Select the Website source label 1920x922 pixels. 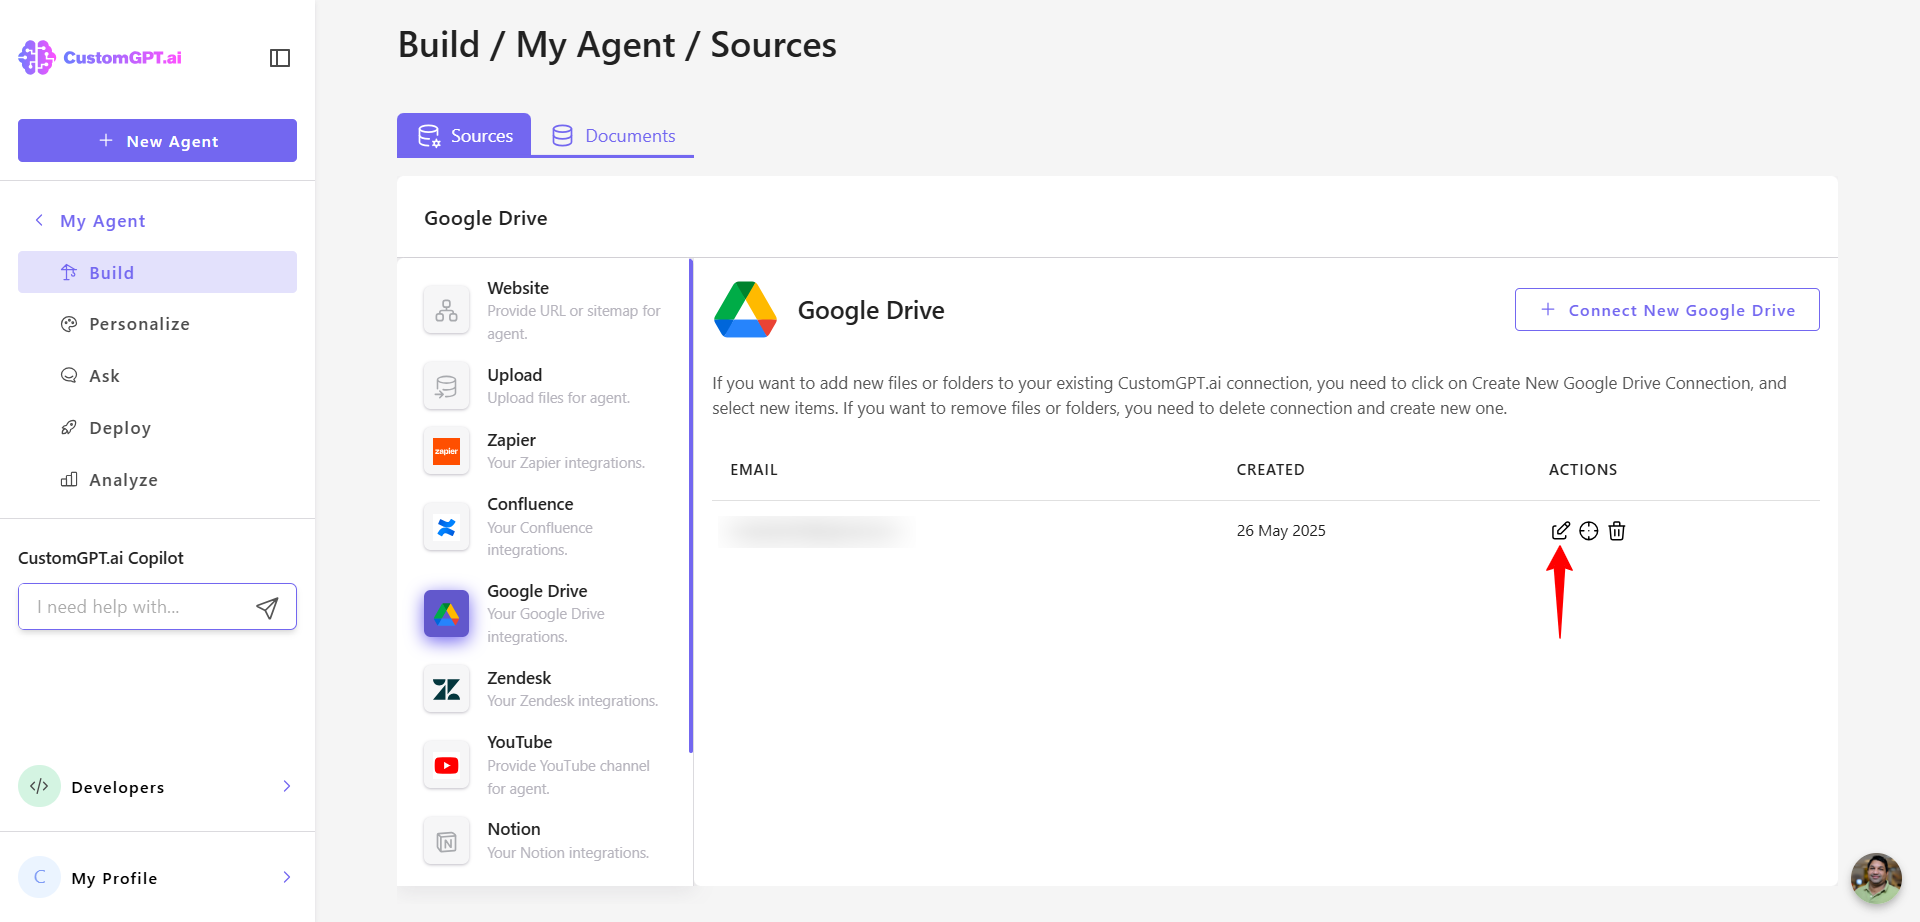pyautogui.click(x=518, y=288)
